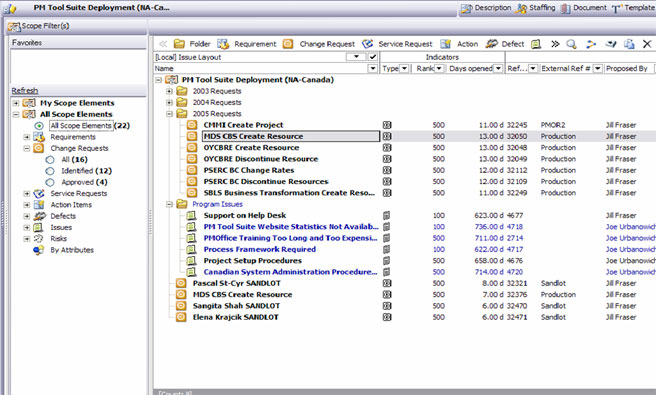Click the branch/link icon in toolbar
656x395 pixels.
pos(591,44)
